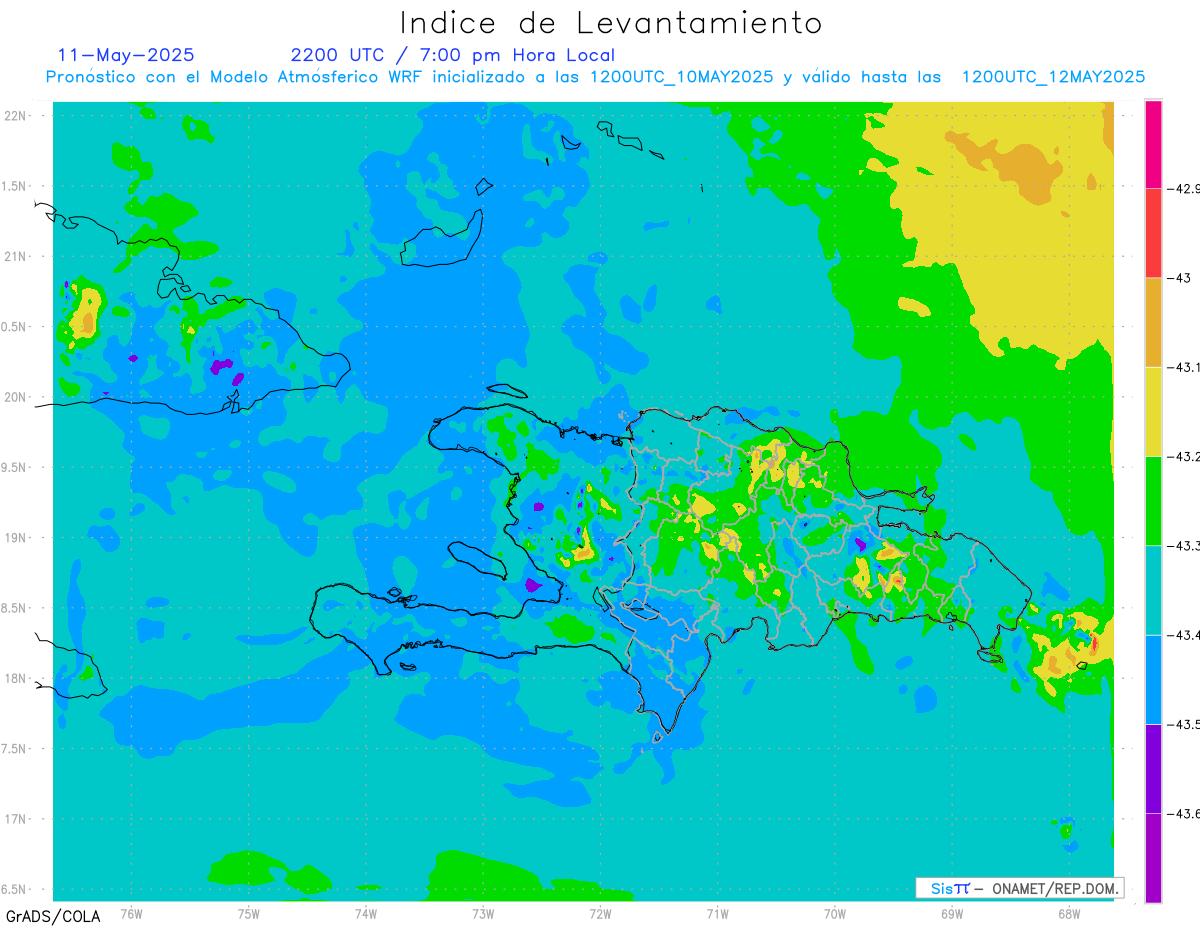
Task: Click the legend value '-43'
Action: pyautogui.click(x=1177, y=278)
